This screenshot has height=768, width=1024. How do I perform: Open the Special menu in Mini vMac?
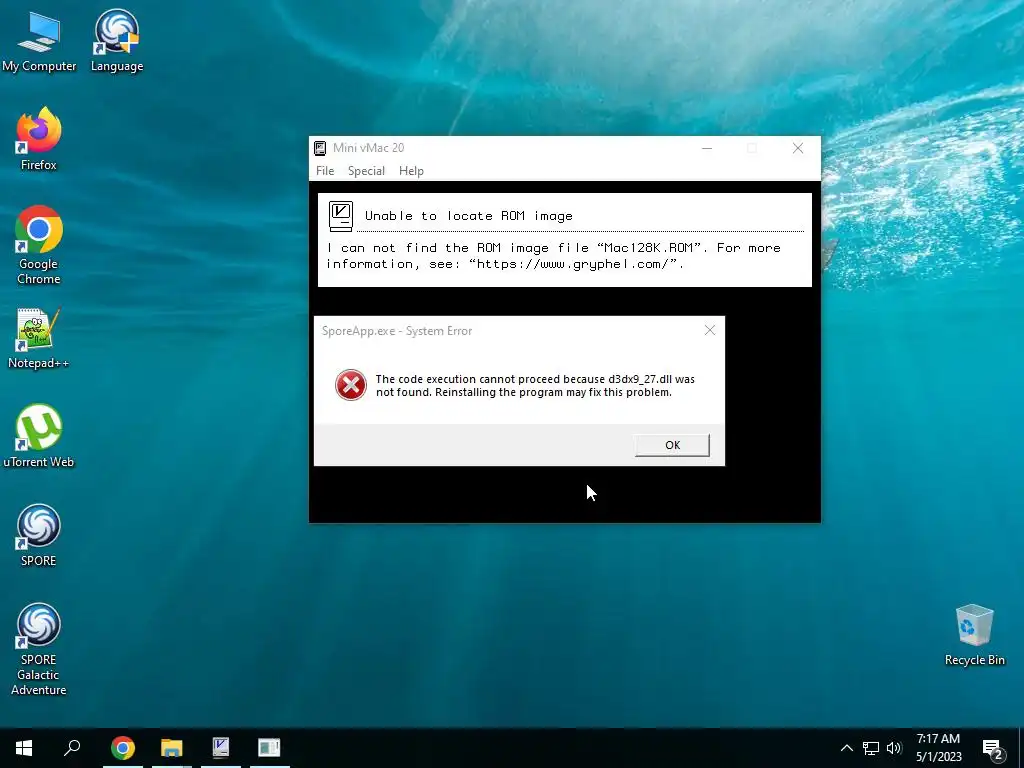tap(366, 170)
